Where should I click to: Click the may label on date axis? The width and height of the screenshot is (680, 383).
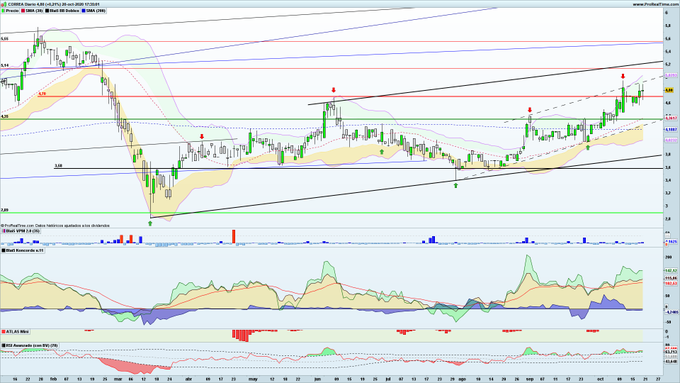point(253,379)
